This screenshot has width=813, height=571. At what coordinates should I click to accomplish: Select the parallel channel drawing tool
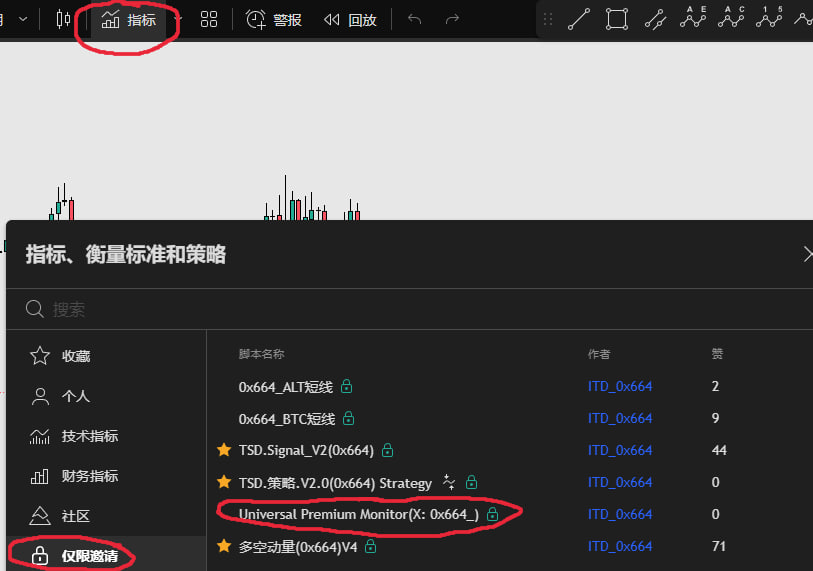655,19
